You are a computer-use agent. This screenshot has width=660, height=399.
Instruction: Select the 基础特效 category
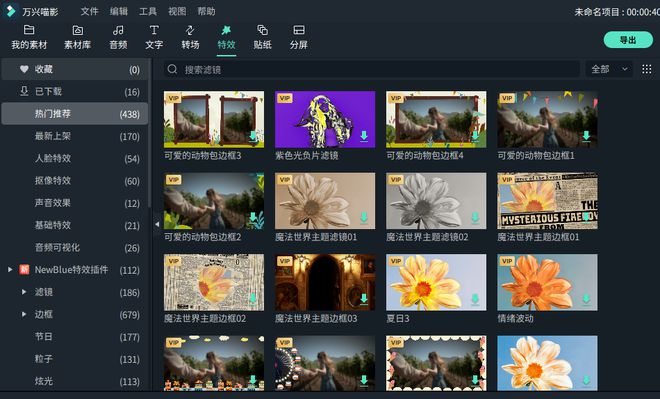[75, 225]
